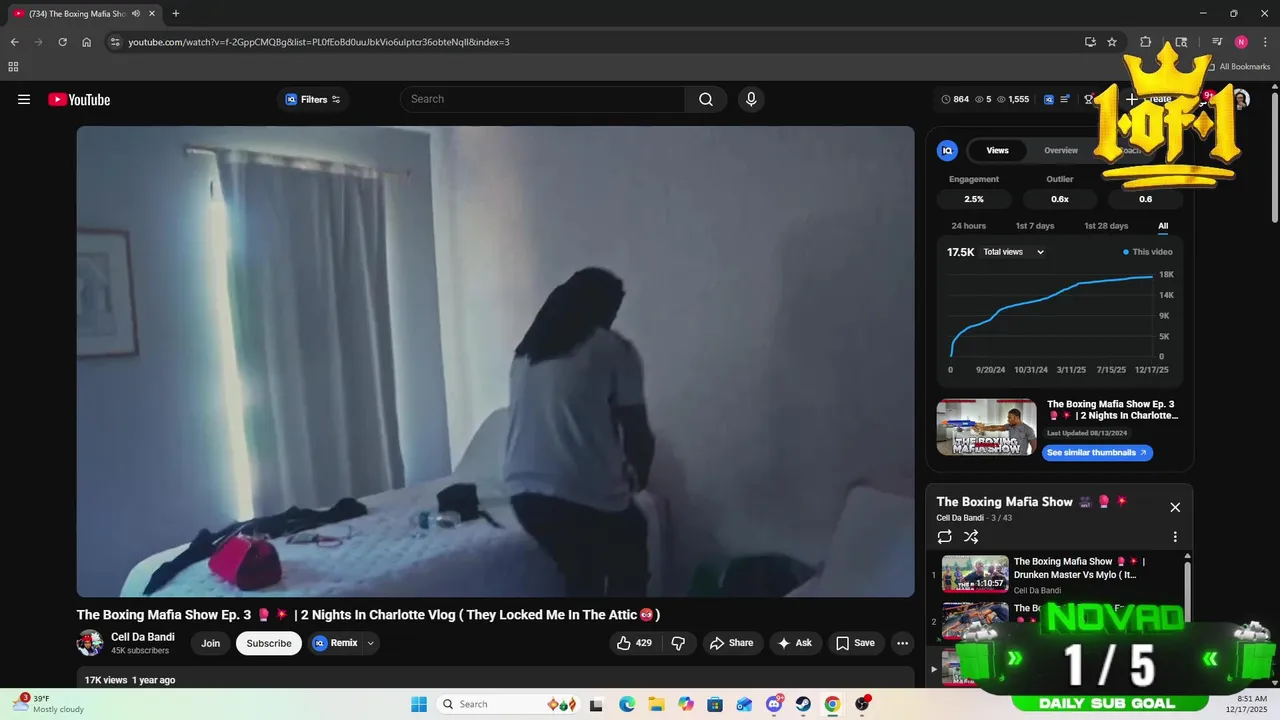The height and width of the screenshot is (720, 1280).
Task: Open the Total views dropdown
Action: [x=1013, y=252]
